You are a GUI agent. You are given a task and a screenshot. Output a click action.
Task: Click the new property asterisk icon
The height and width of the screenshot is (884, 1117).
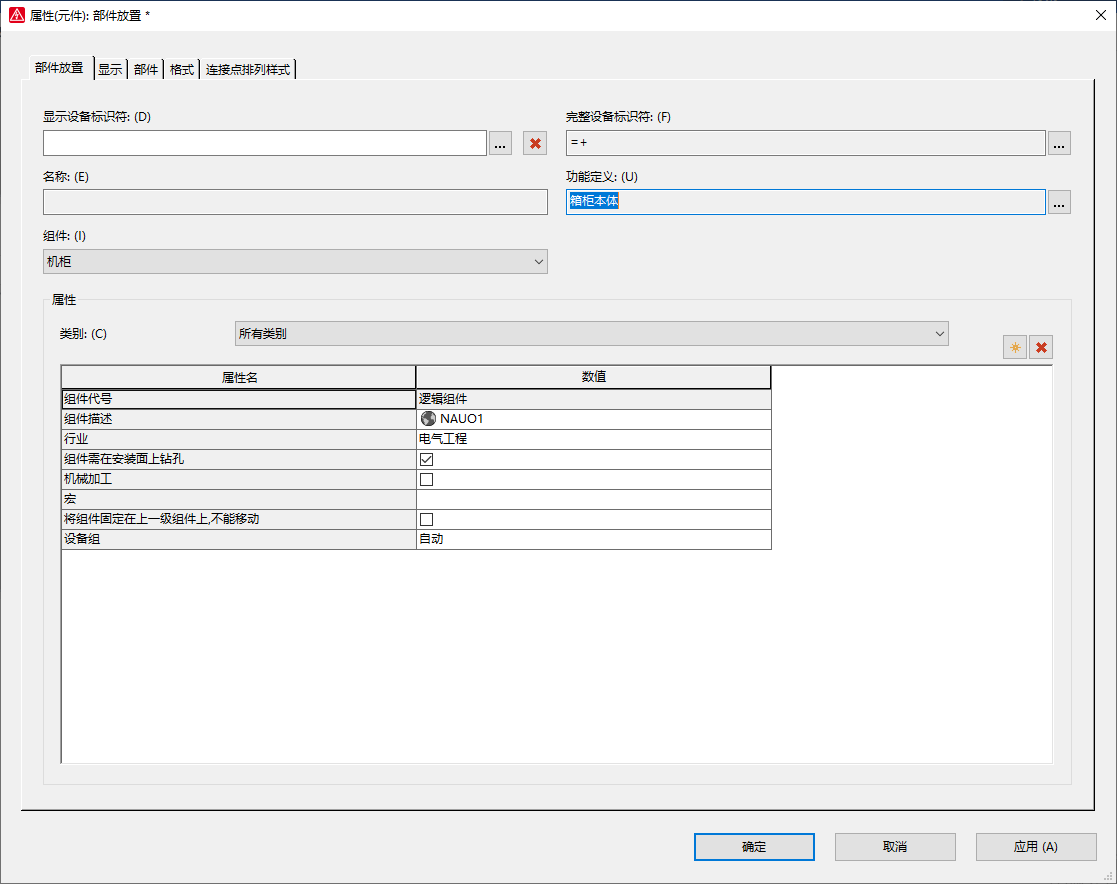tap(1015, 347)
